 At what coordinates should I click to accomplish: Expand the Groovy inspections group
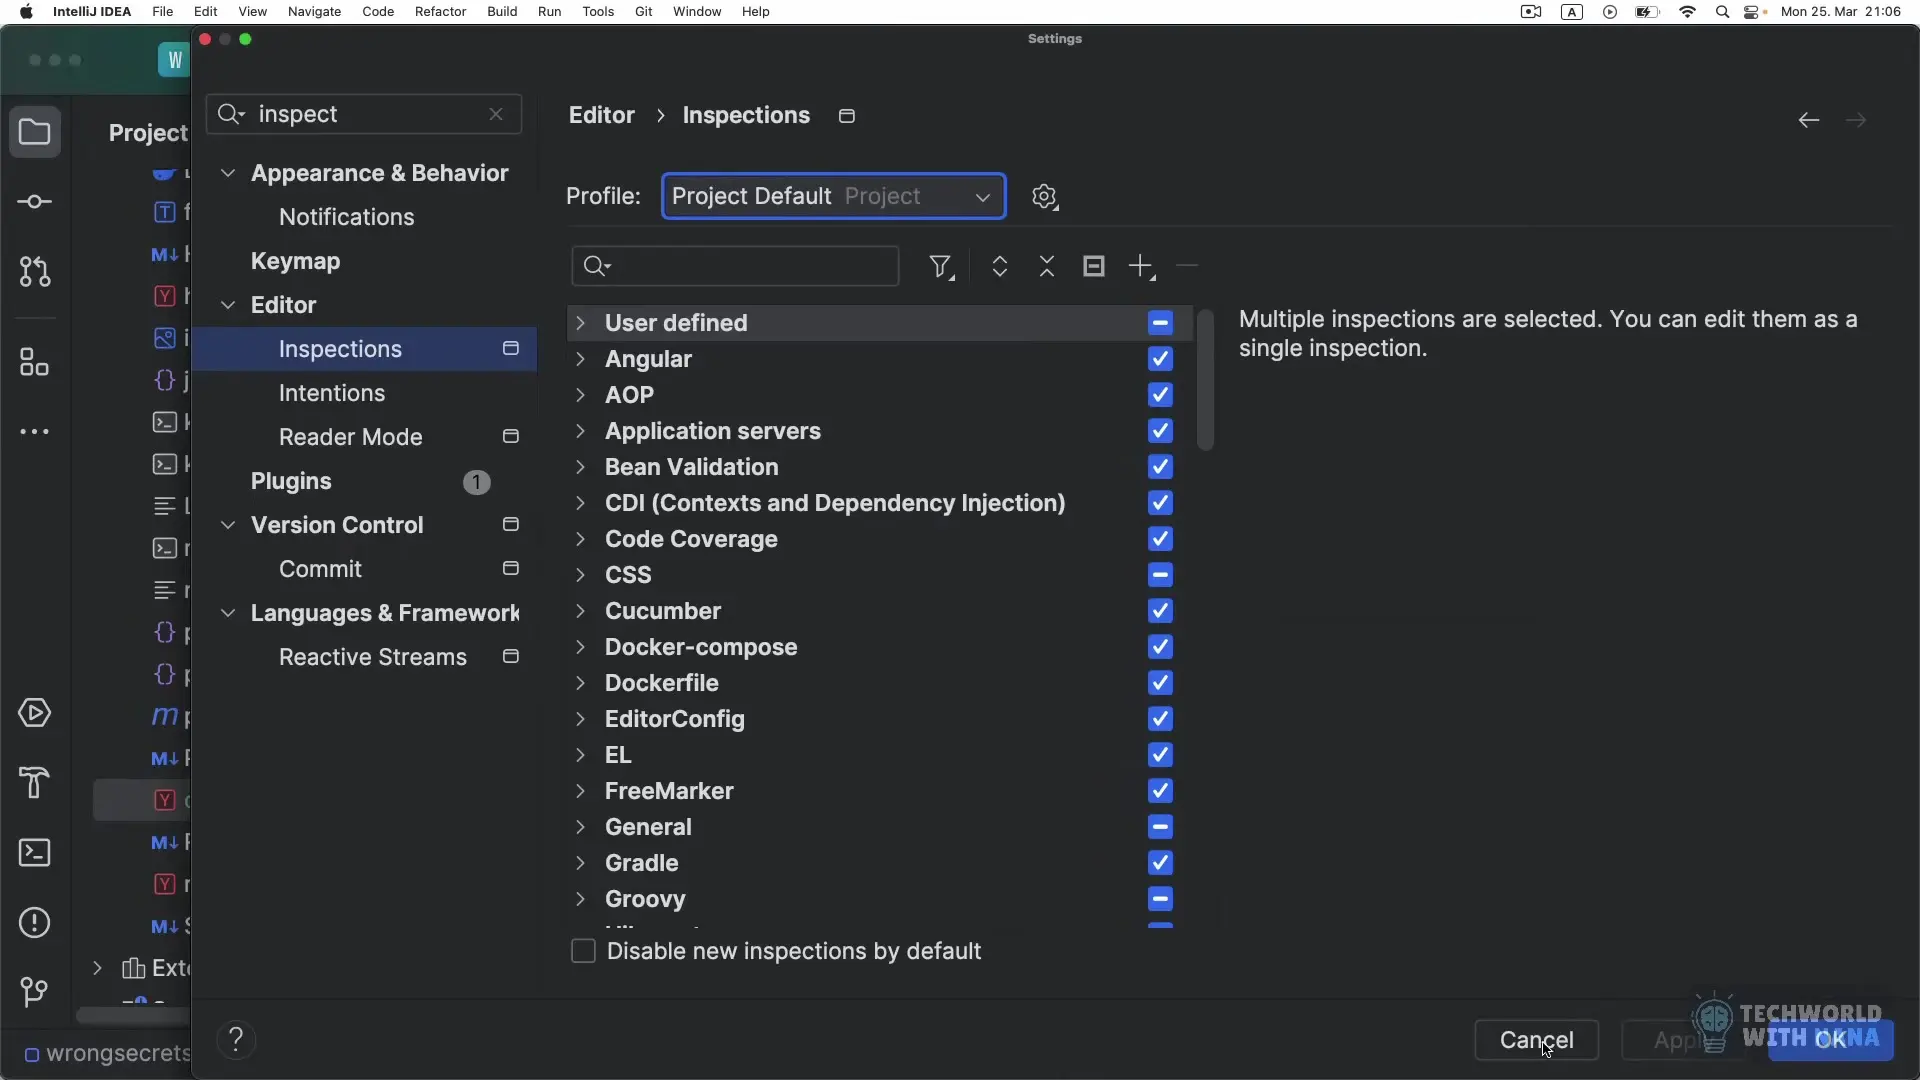point(580,899)
